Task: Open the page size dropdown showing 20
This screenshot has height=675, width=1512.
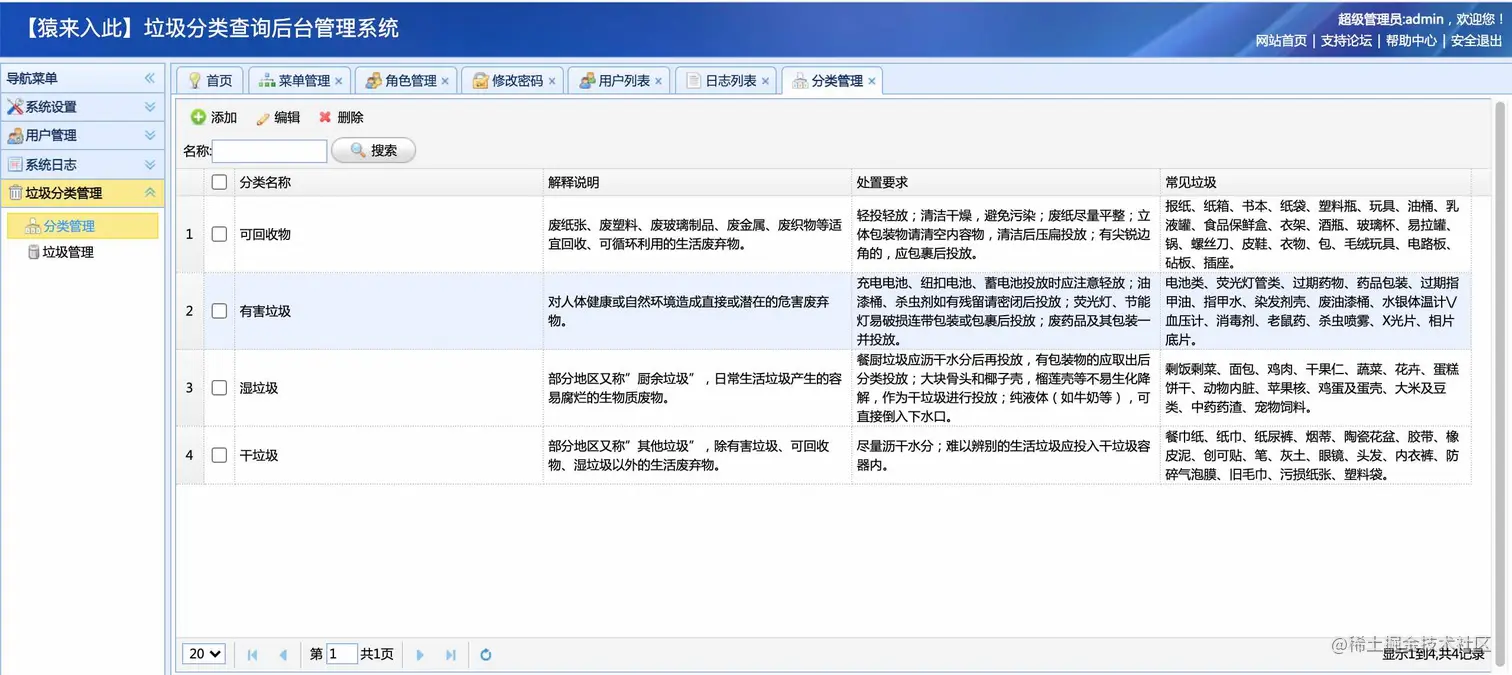Action: 203,654
